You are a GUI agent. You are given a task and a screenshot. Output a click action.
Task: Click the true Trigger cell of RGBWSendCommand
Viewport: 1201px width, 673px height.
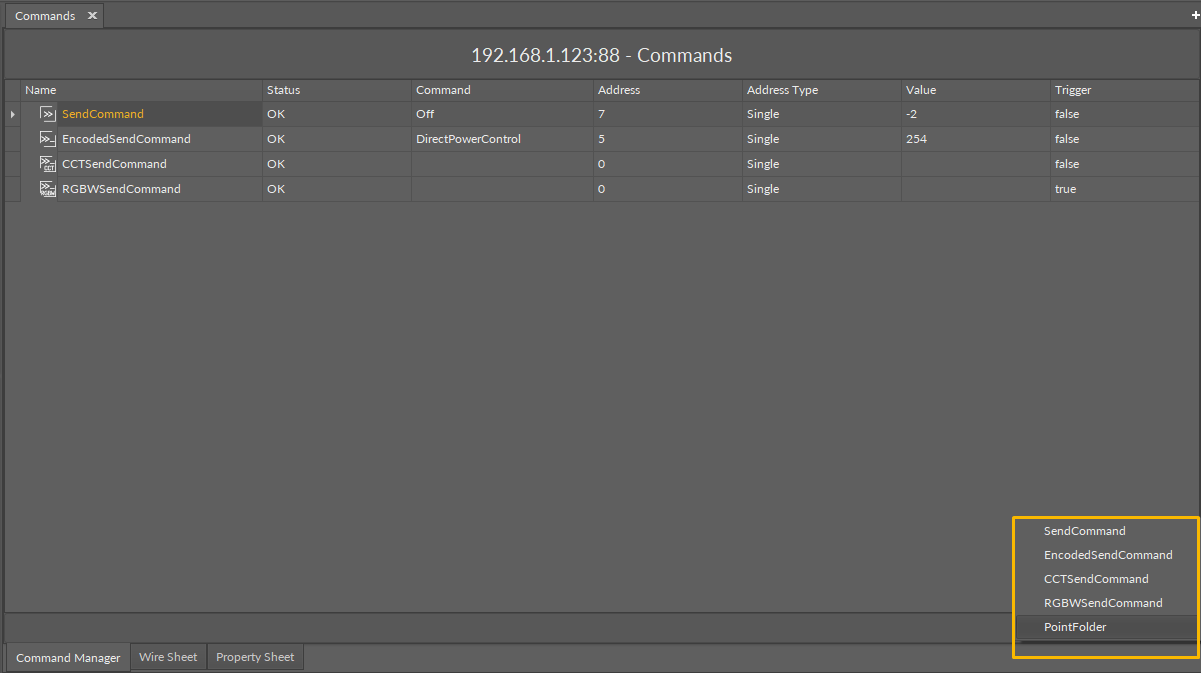pos(1124,189)
